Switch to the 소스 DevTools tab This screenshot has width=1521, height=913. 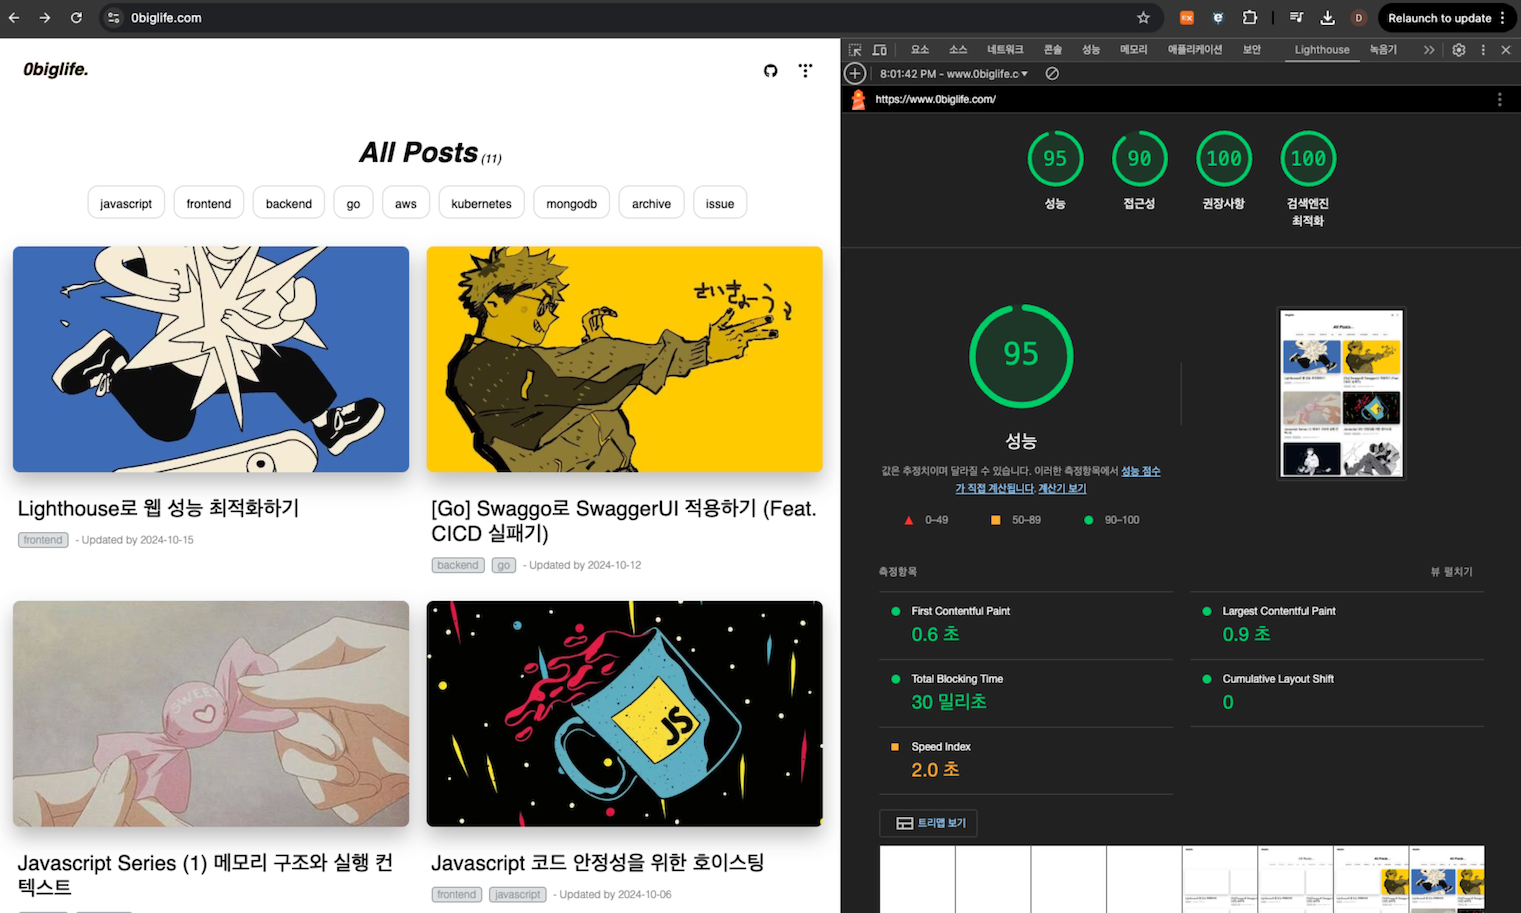[958, 50]
